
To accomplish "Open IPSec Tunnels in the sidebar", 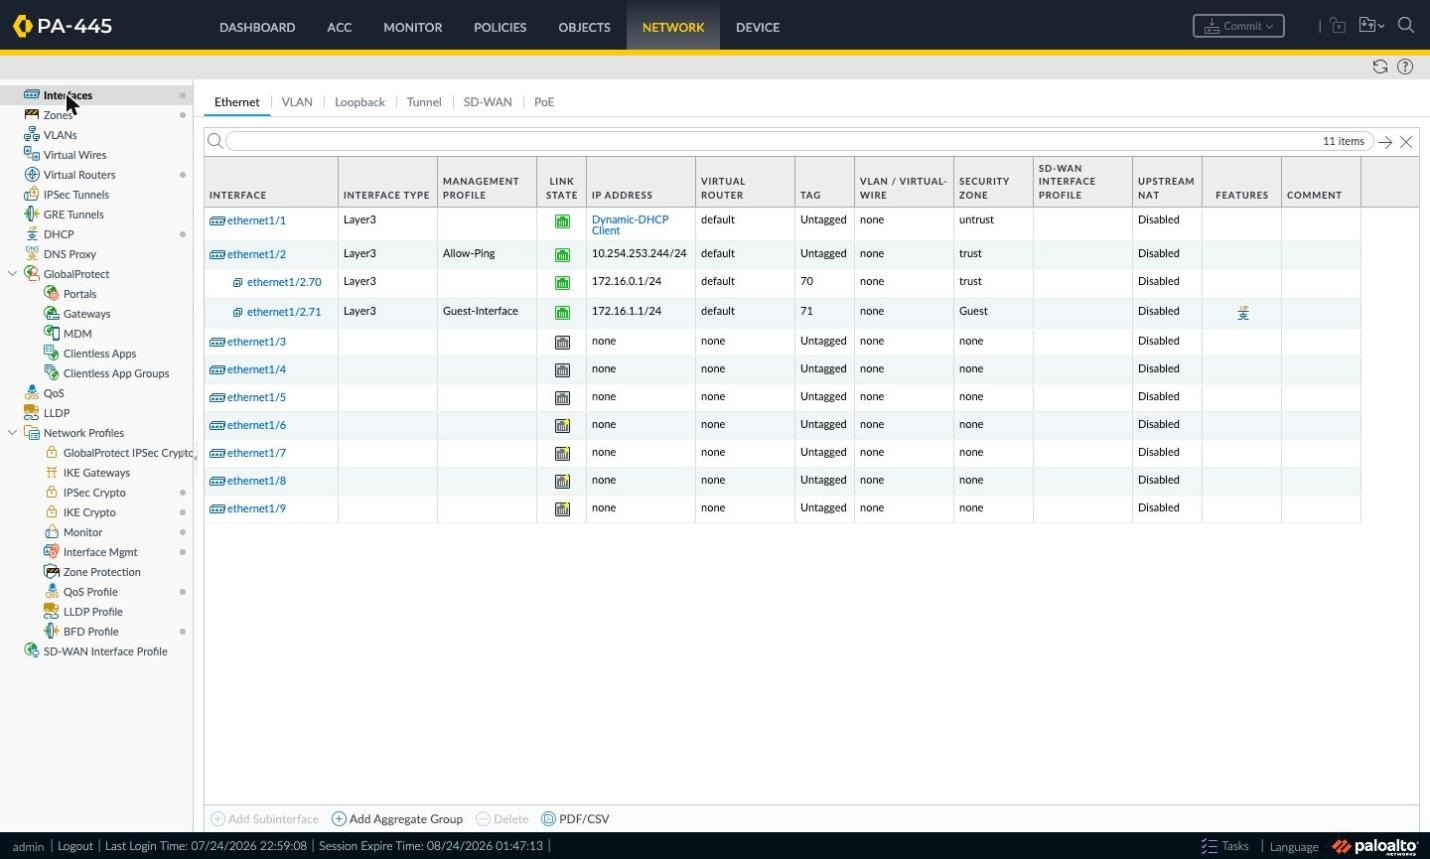I will 76,195.
